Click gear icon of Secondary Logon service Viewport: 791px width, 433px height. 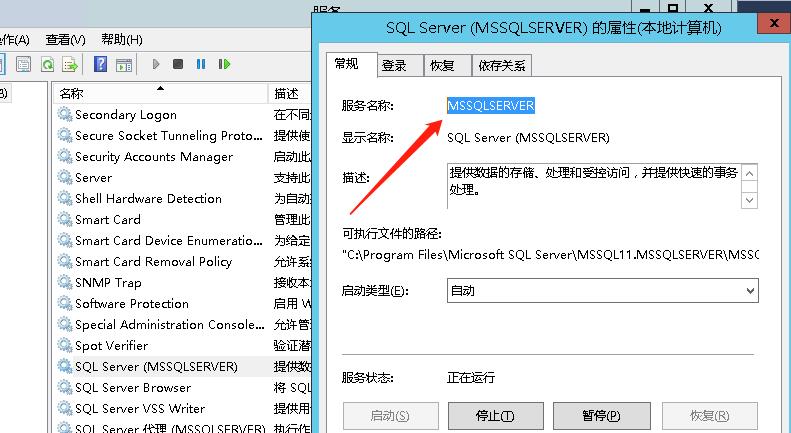[65, 114]
